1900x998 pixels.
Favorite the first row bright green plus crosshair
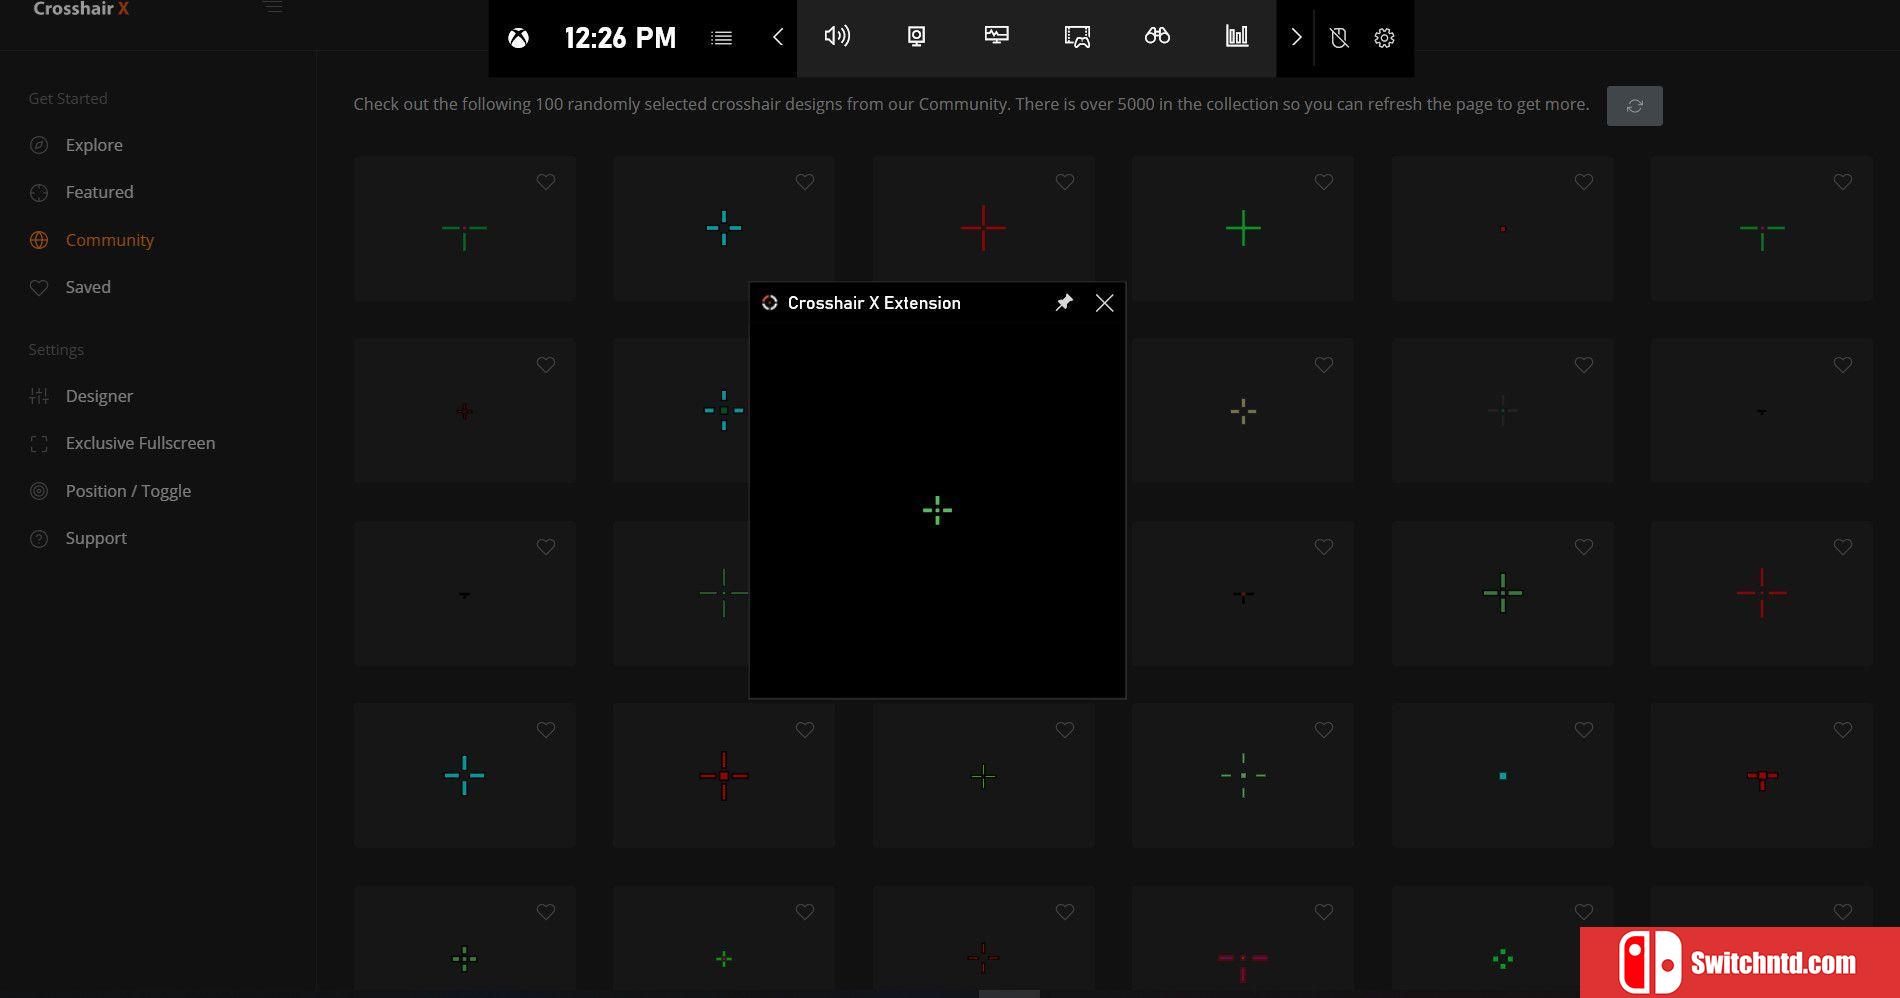[x=1324, y=182]
